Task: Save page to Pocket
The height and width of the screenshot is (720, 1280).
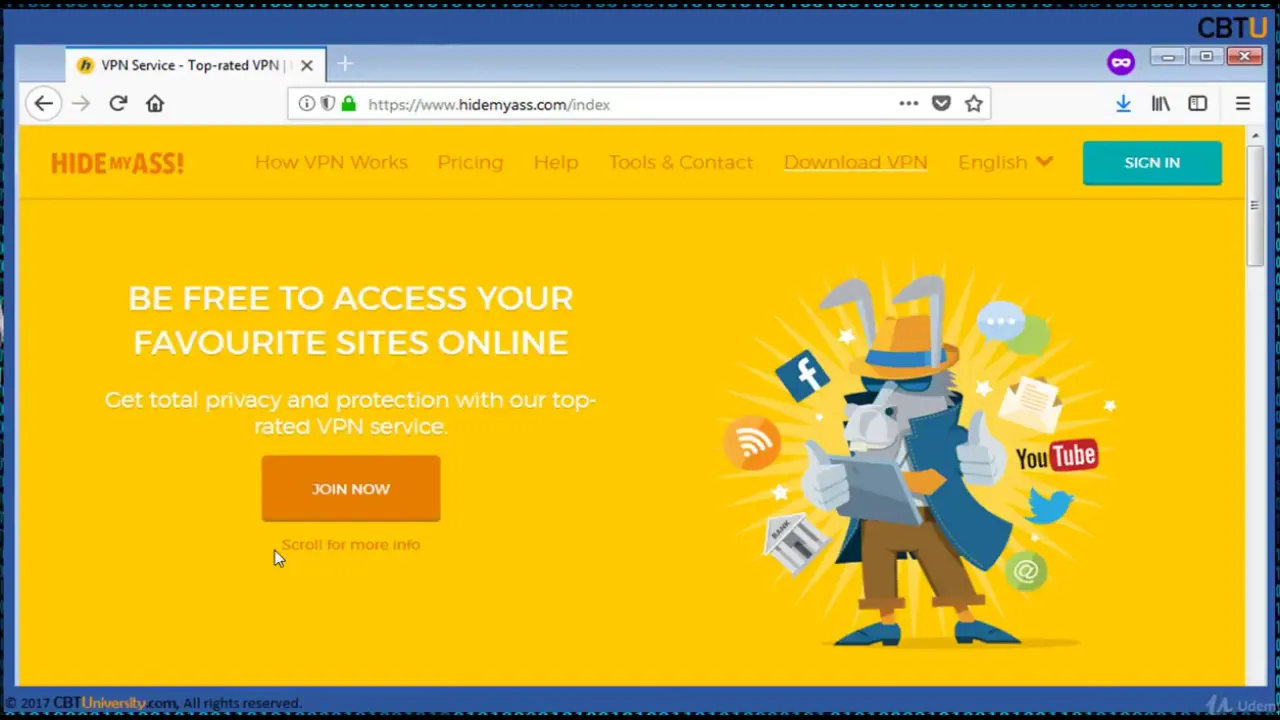Action: click(x=941, y=103)
